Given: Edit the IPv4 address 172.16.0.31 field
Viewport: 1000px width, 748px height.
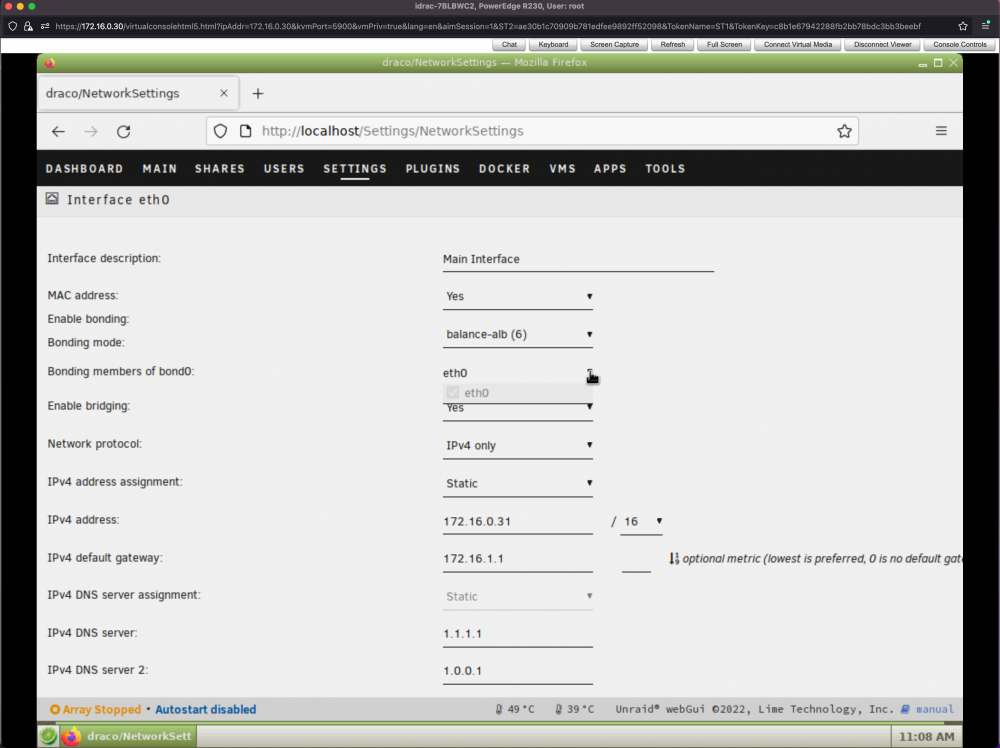Looking at the screenshot, I should [x=517, y=522].
